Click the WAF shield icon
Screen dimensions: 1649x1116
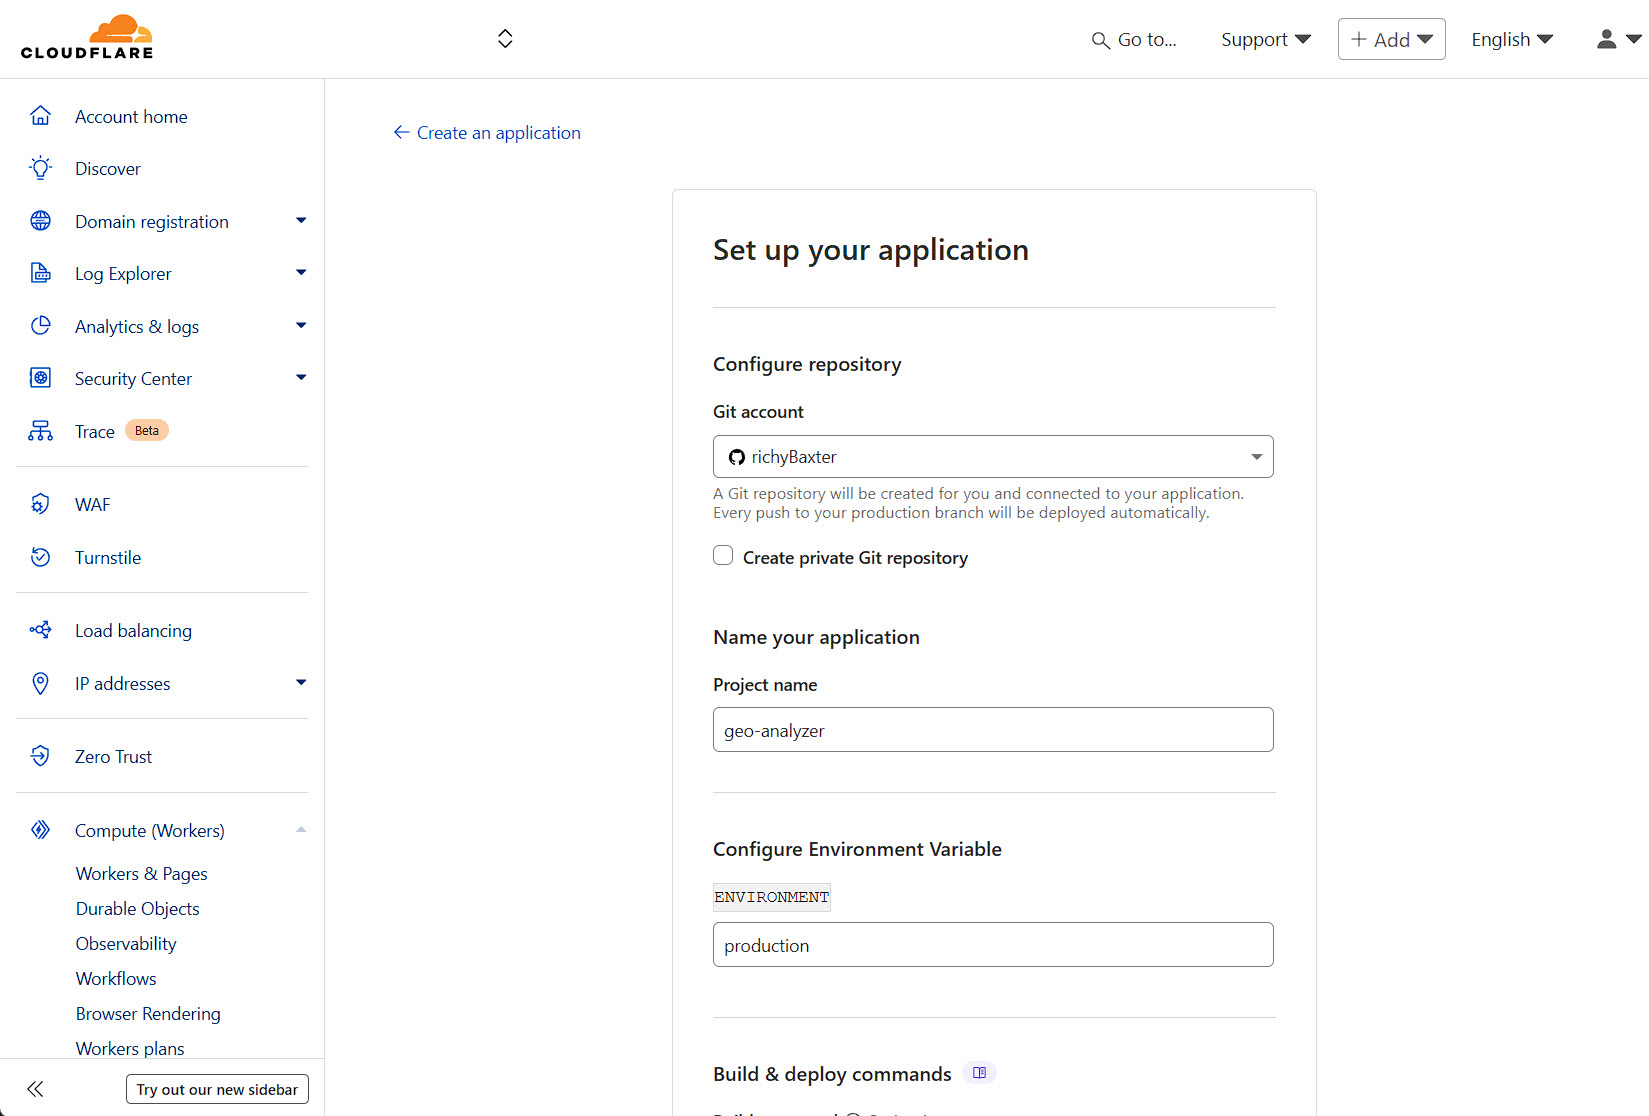[x=40, y=504]
